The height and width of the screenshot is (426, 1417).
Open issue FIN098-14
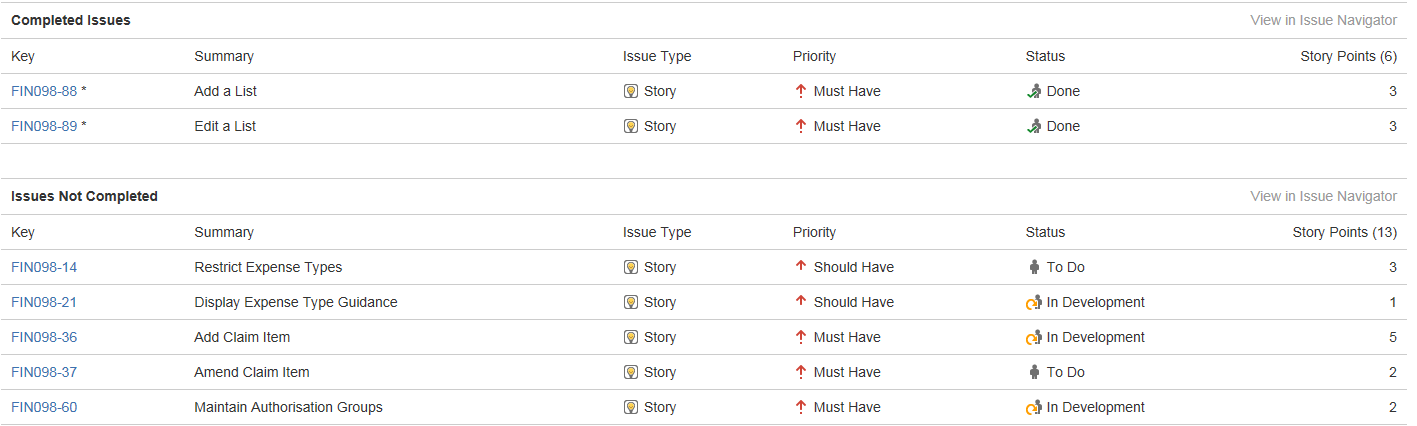[44, 267]
